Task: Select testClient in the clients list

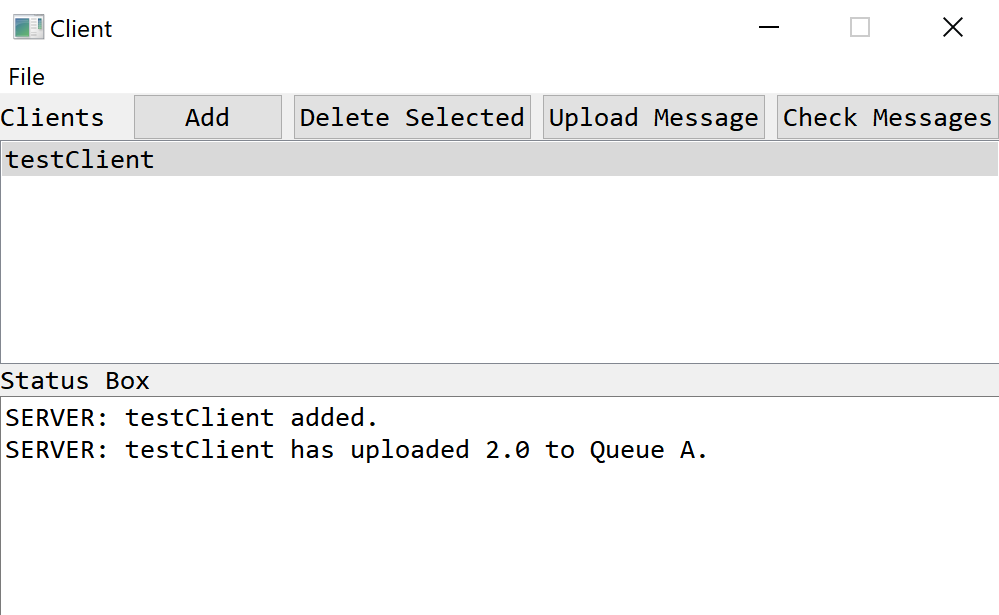Action: (x=80, y=160)
